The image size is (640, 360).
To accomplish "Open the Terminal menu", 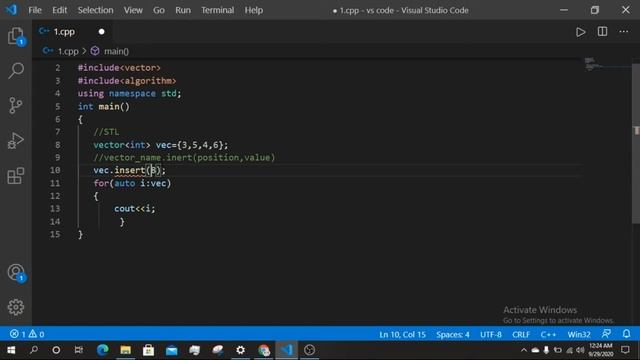I will pos(218,10).
